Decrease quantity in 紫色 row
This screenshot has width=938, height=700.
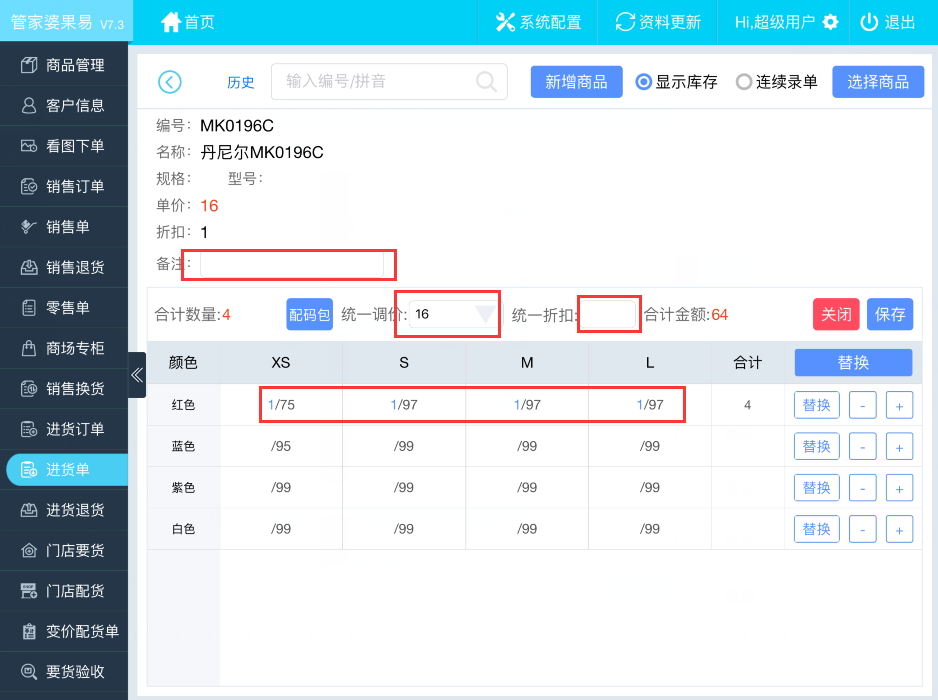click(x=863, y=488)
